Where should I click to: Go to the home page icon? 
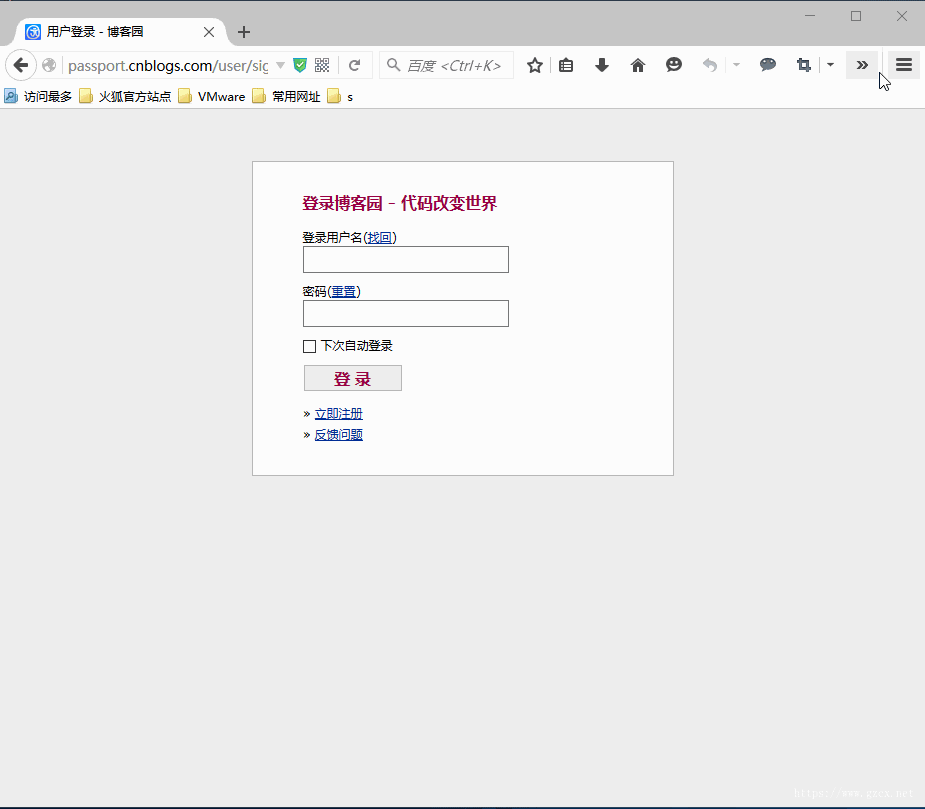click(x=638, y=65)
